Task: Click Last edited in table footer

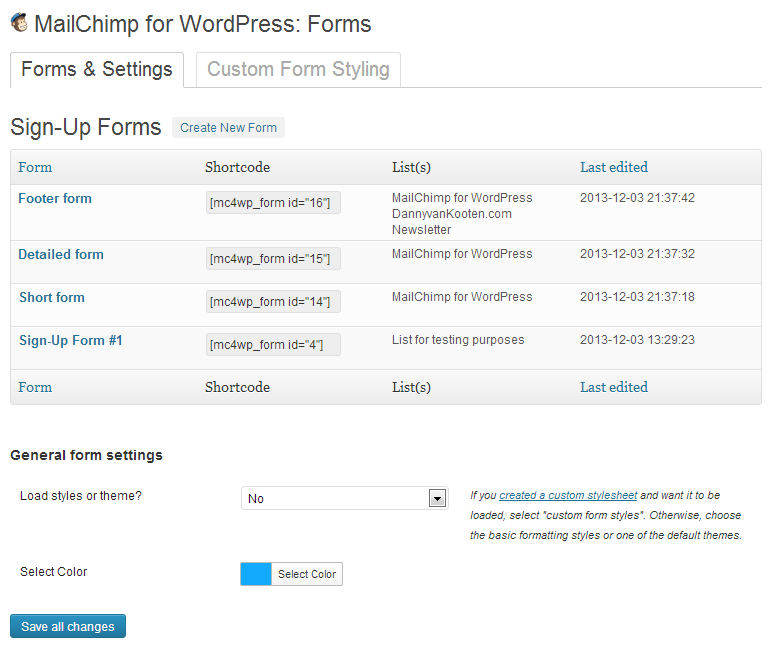Action: click(613, 387)
